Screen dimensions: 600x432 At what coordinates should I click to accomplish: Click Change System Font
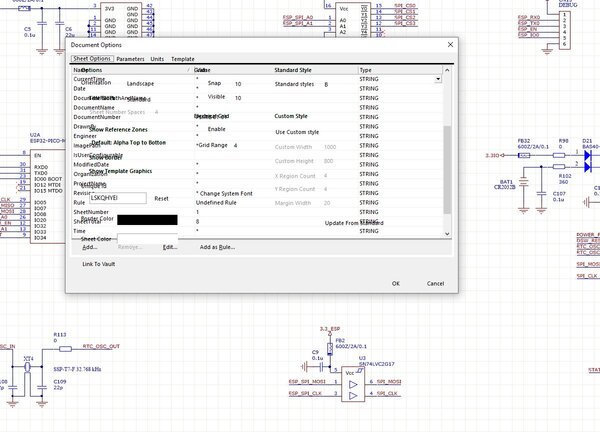[x=226, y=194]
